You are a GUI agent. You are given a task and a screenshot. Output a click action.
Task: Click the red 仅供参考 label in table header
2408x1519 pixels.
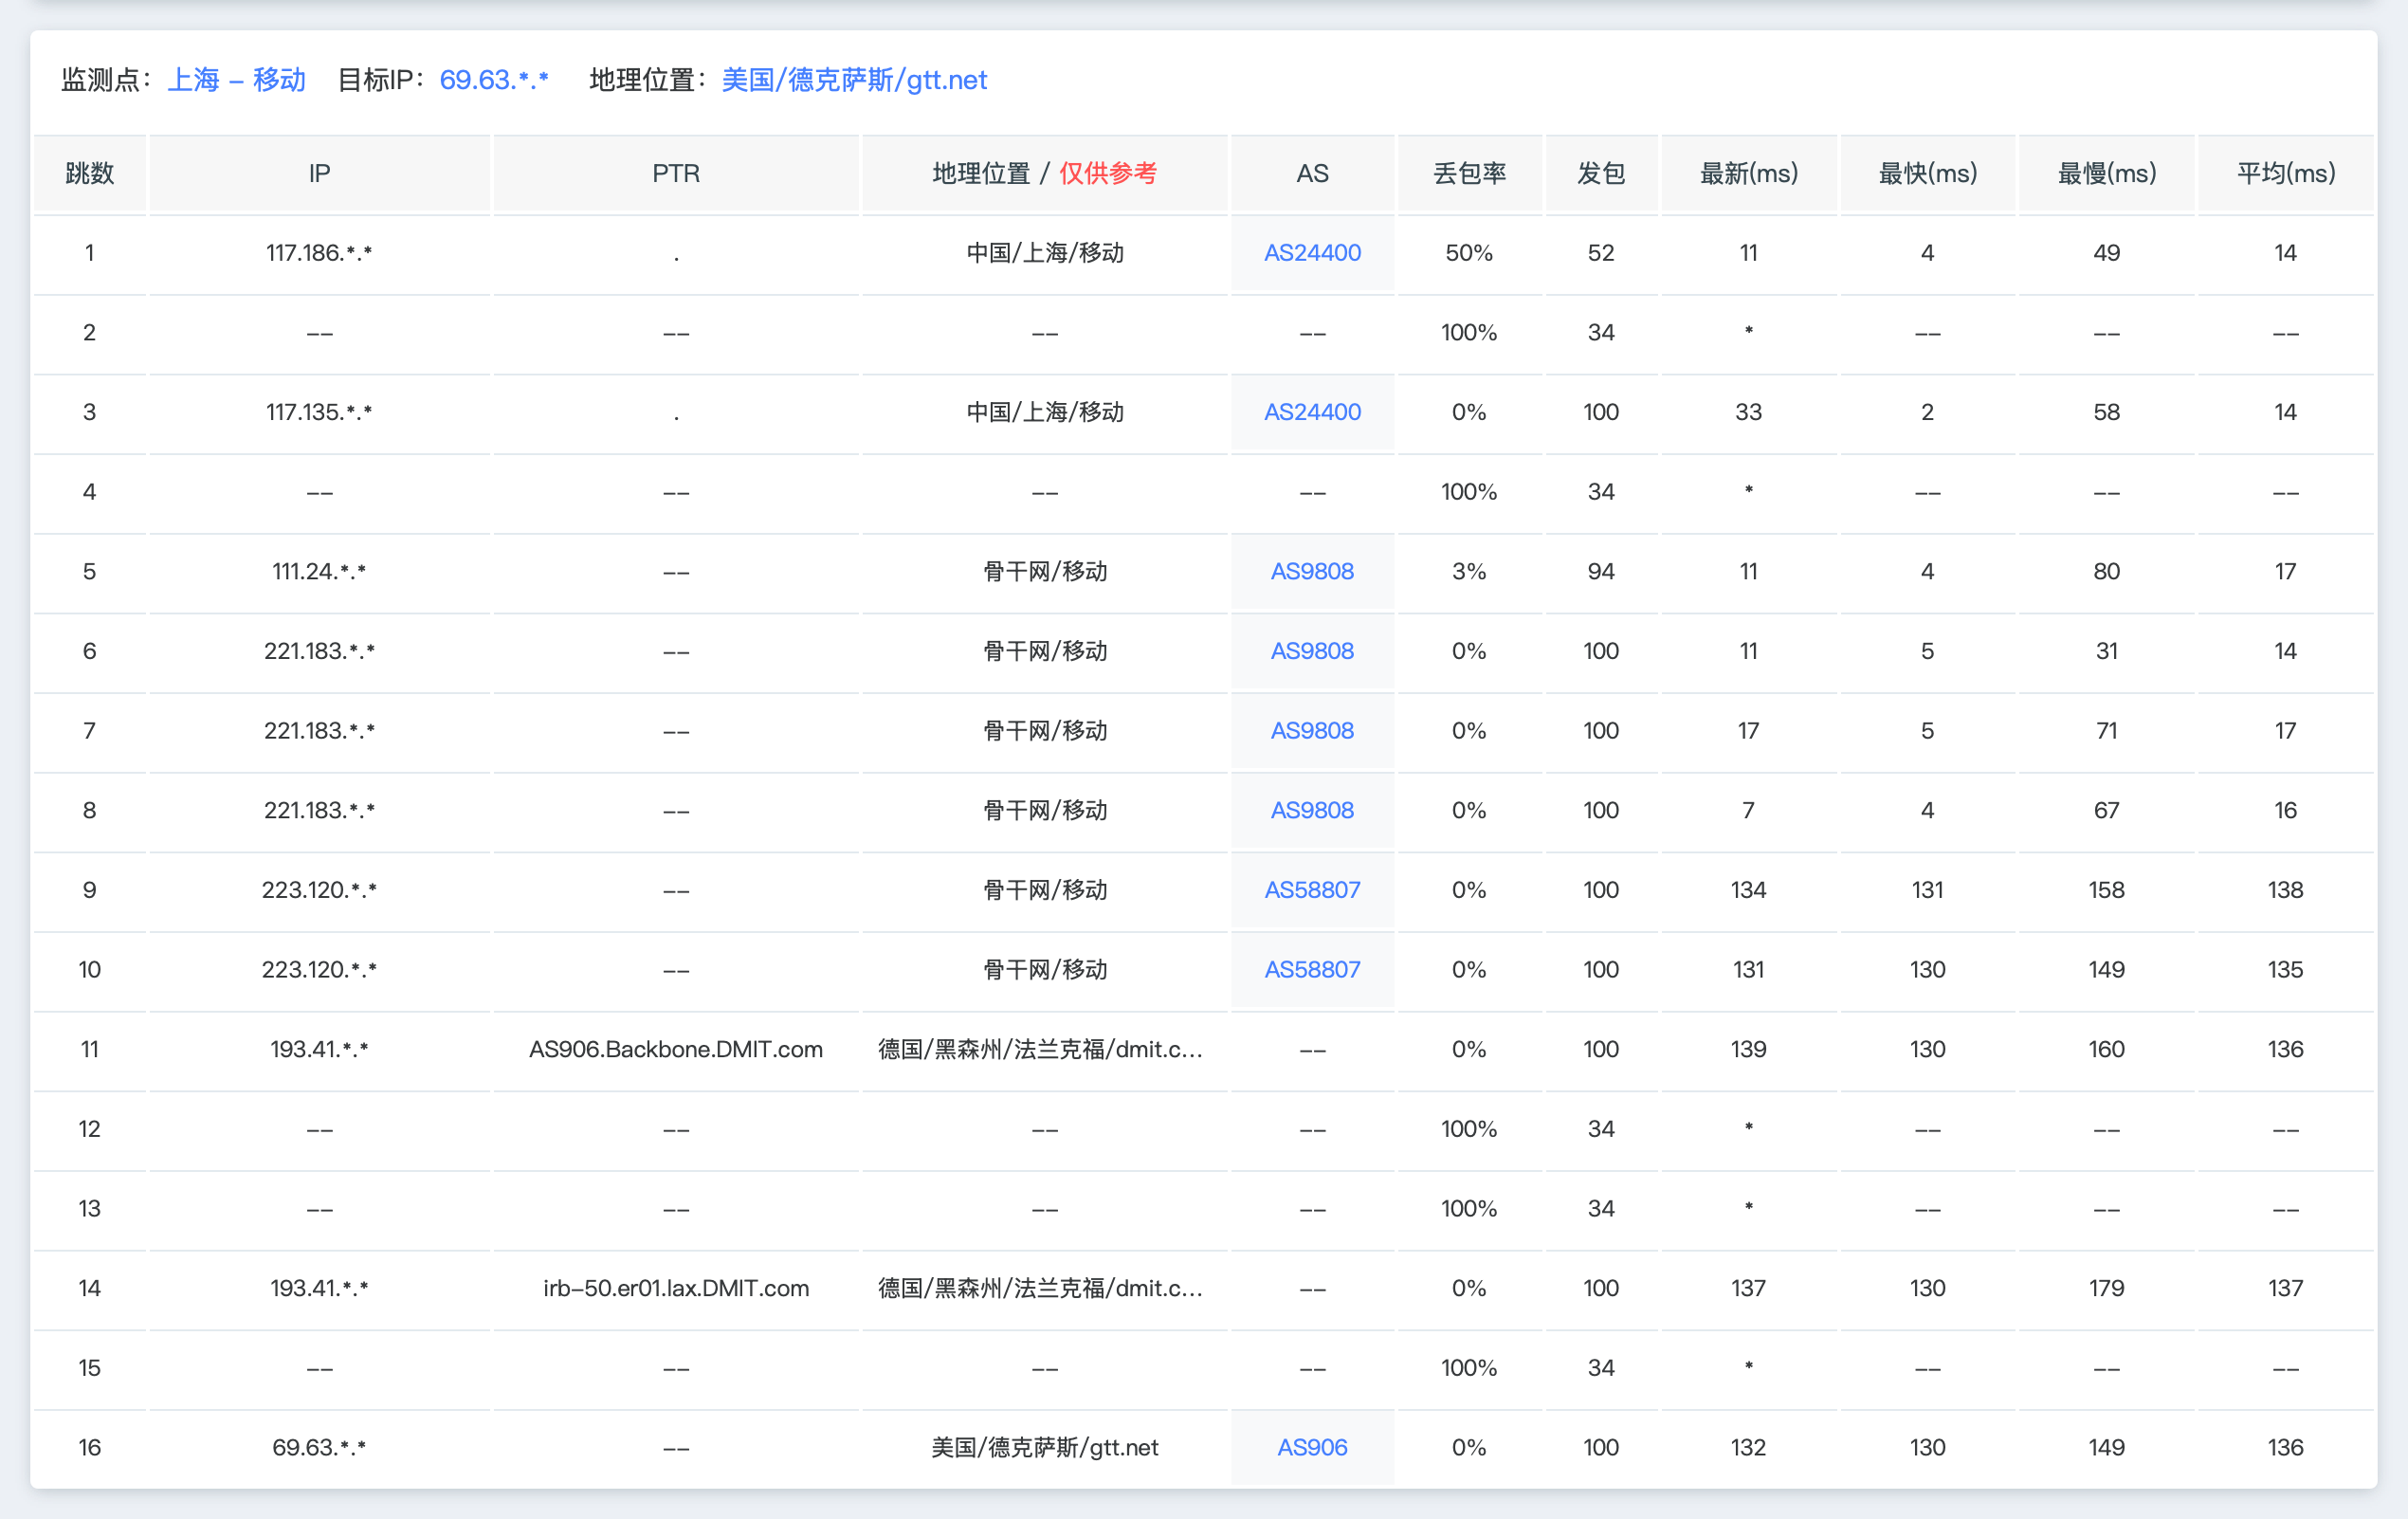(1110, 173)
